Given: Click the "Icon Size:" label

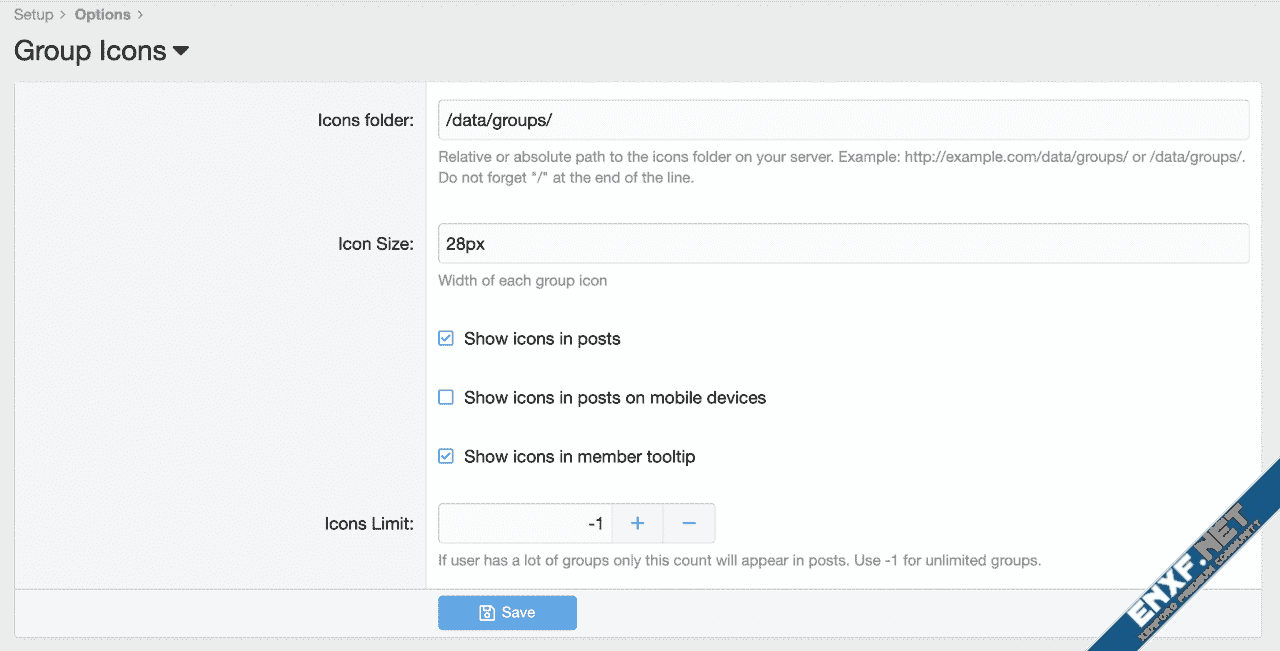Looking at the screenshot, I should [375, 244].
